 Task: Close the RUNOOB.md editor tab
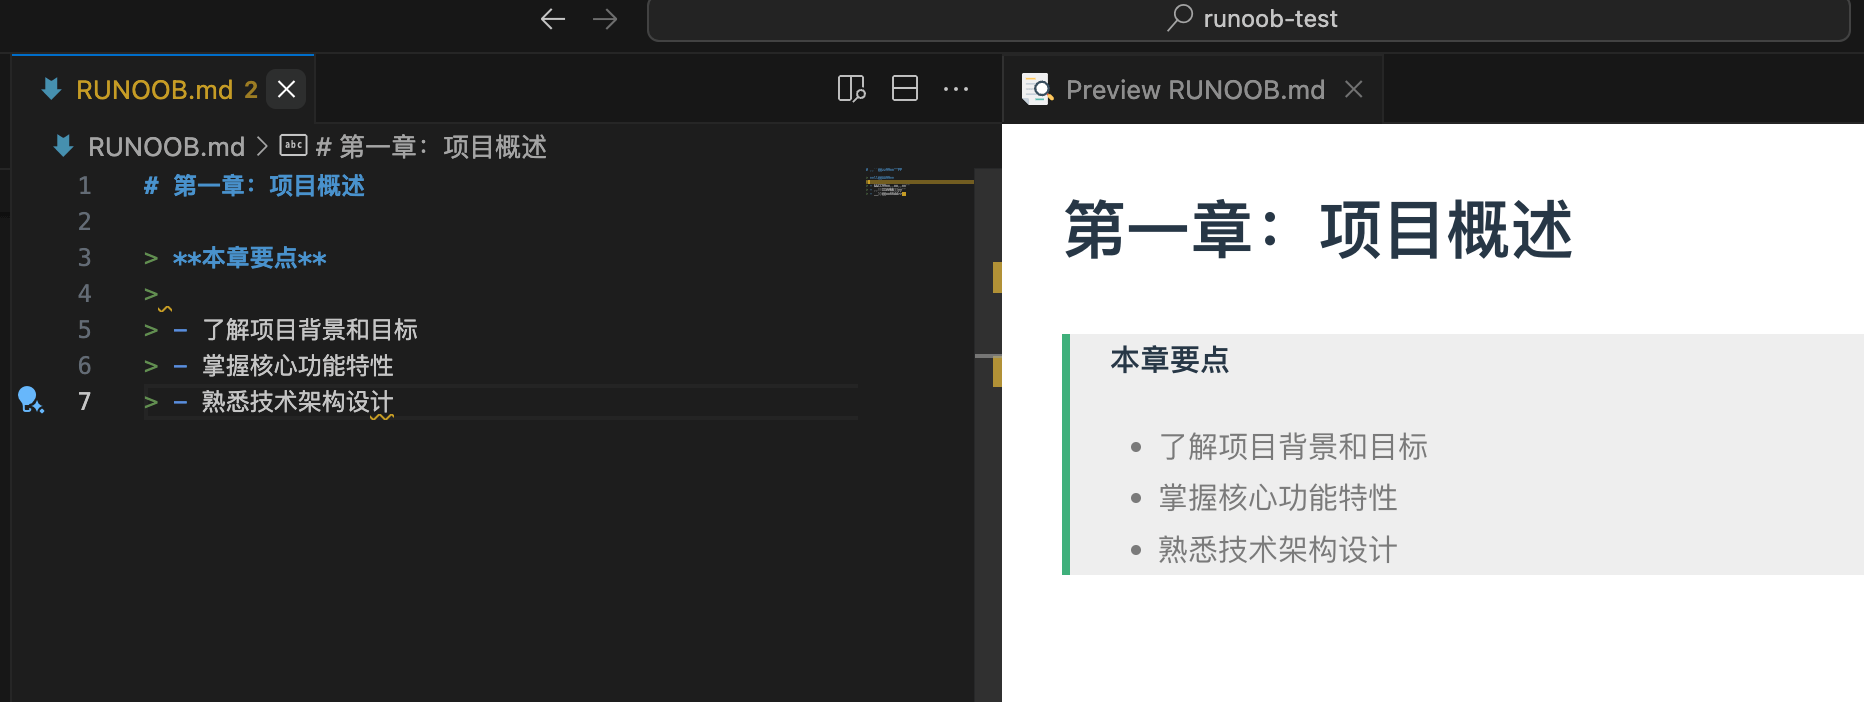click(286, 89)
